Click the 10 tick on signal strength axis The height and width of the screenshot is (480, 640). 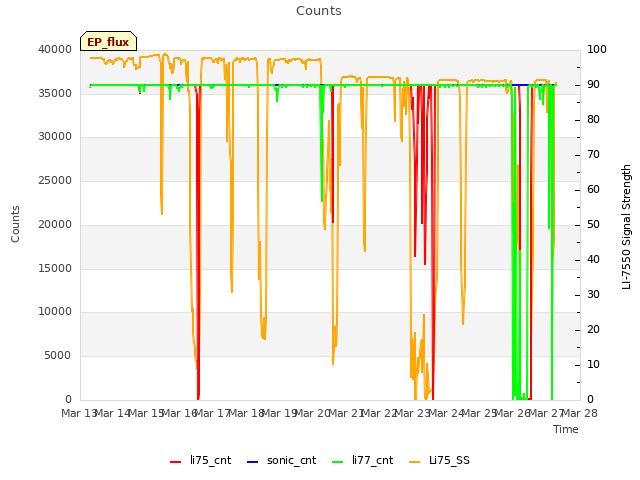[x=593, y=364]
